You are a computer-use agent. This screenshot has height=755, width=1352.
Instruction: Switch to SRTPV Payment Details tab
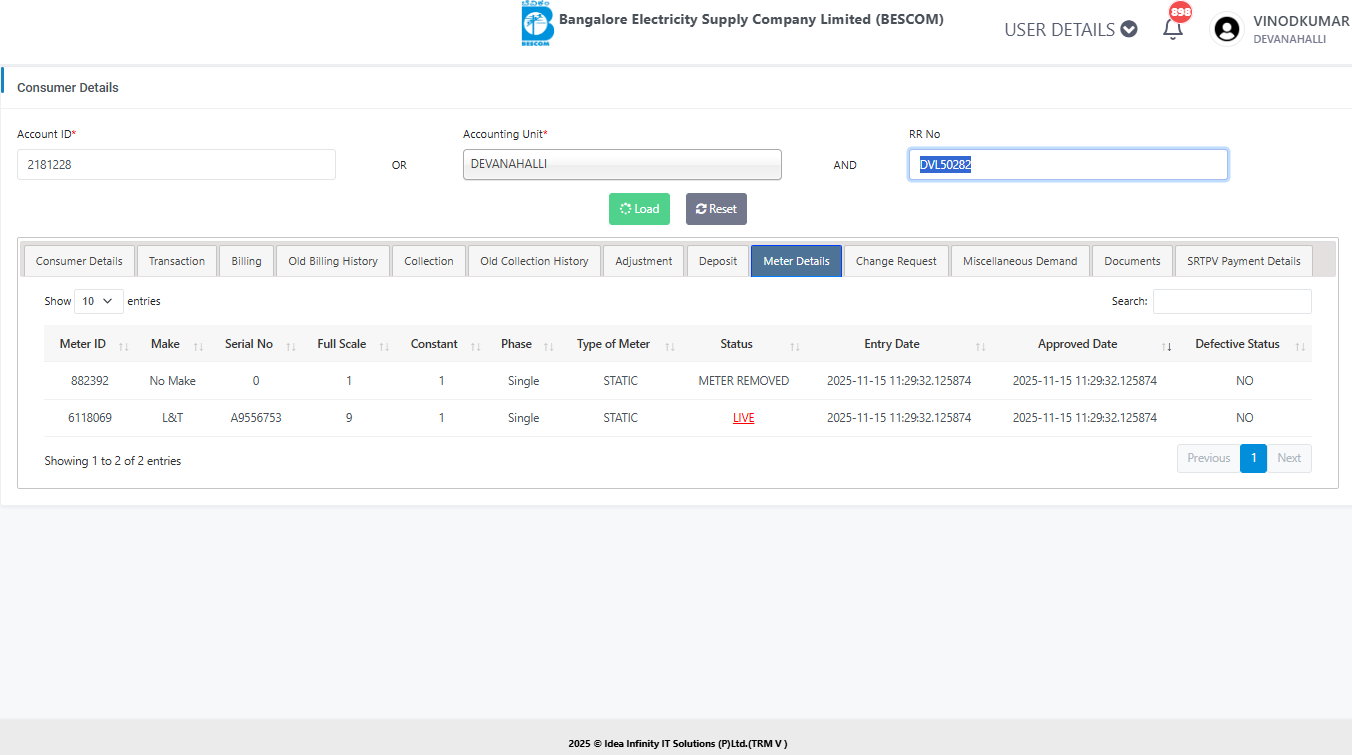(1243, 261)
